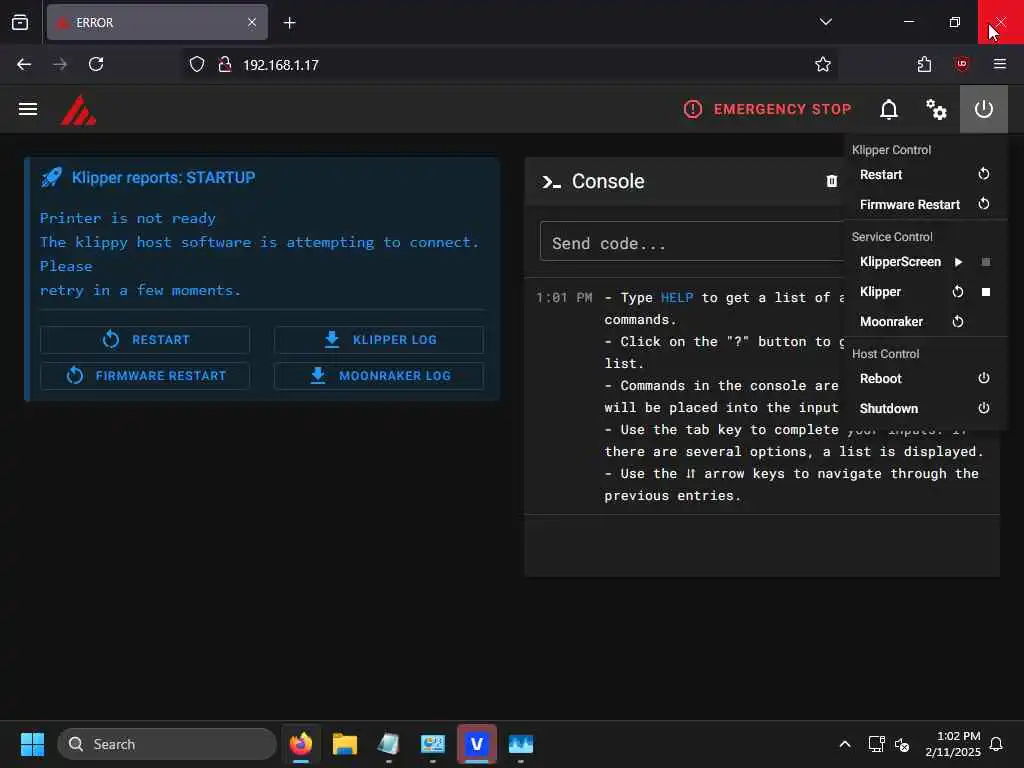1024x768 pixels.
Task: Select the ERROR browser tab
Action: (x=157, y=22)
